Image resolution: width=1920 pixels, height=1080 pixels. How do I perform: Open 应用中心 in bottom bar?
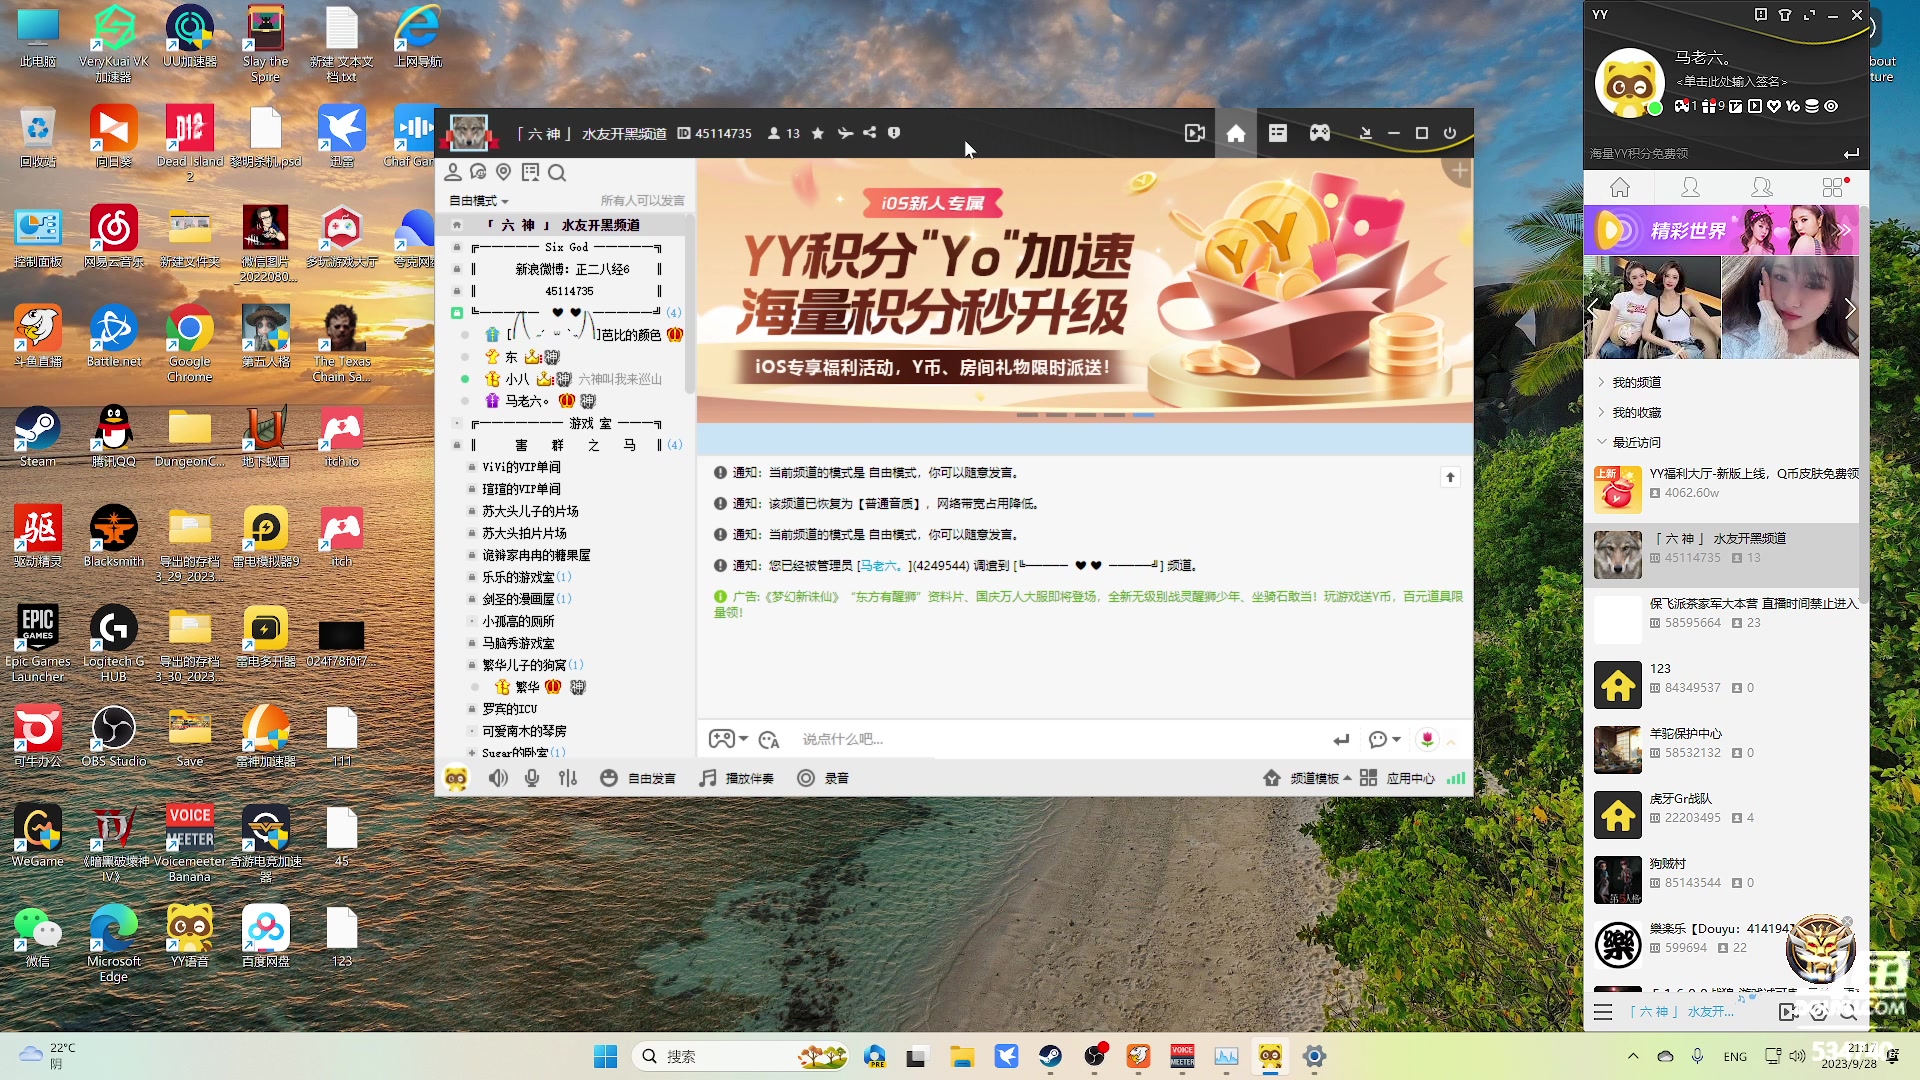click(1398, 778)
